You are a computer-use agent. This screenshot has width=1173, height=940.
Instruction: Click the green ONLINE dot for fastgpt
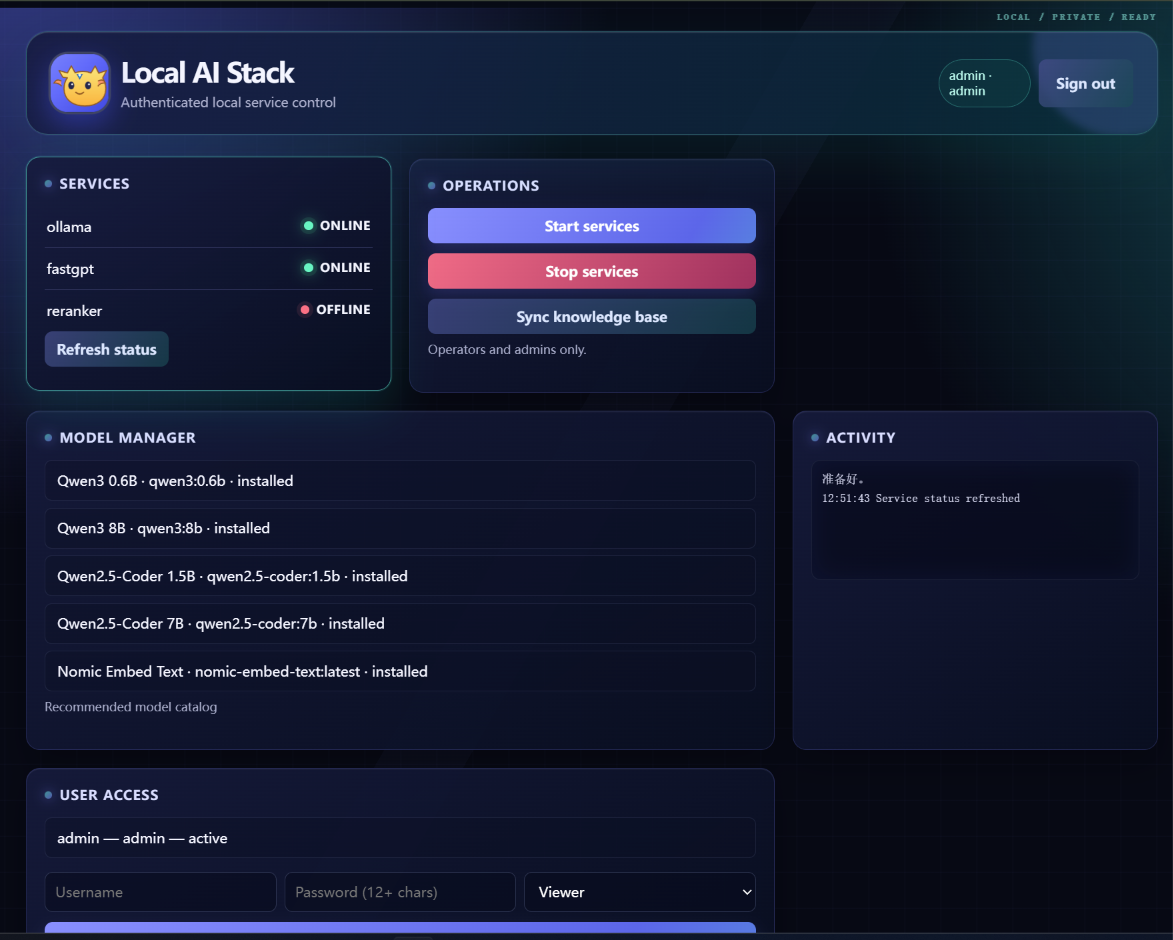pos(308,268)
